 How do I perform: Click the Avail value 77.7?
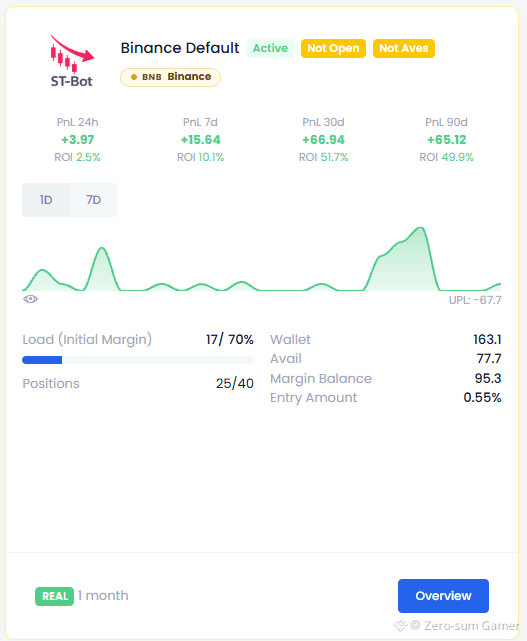pos(489,359)
